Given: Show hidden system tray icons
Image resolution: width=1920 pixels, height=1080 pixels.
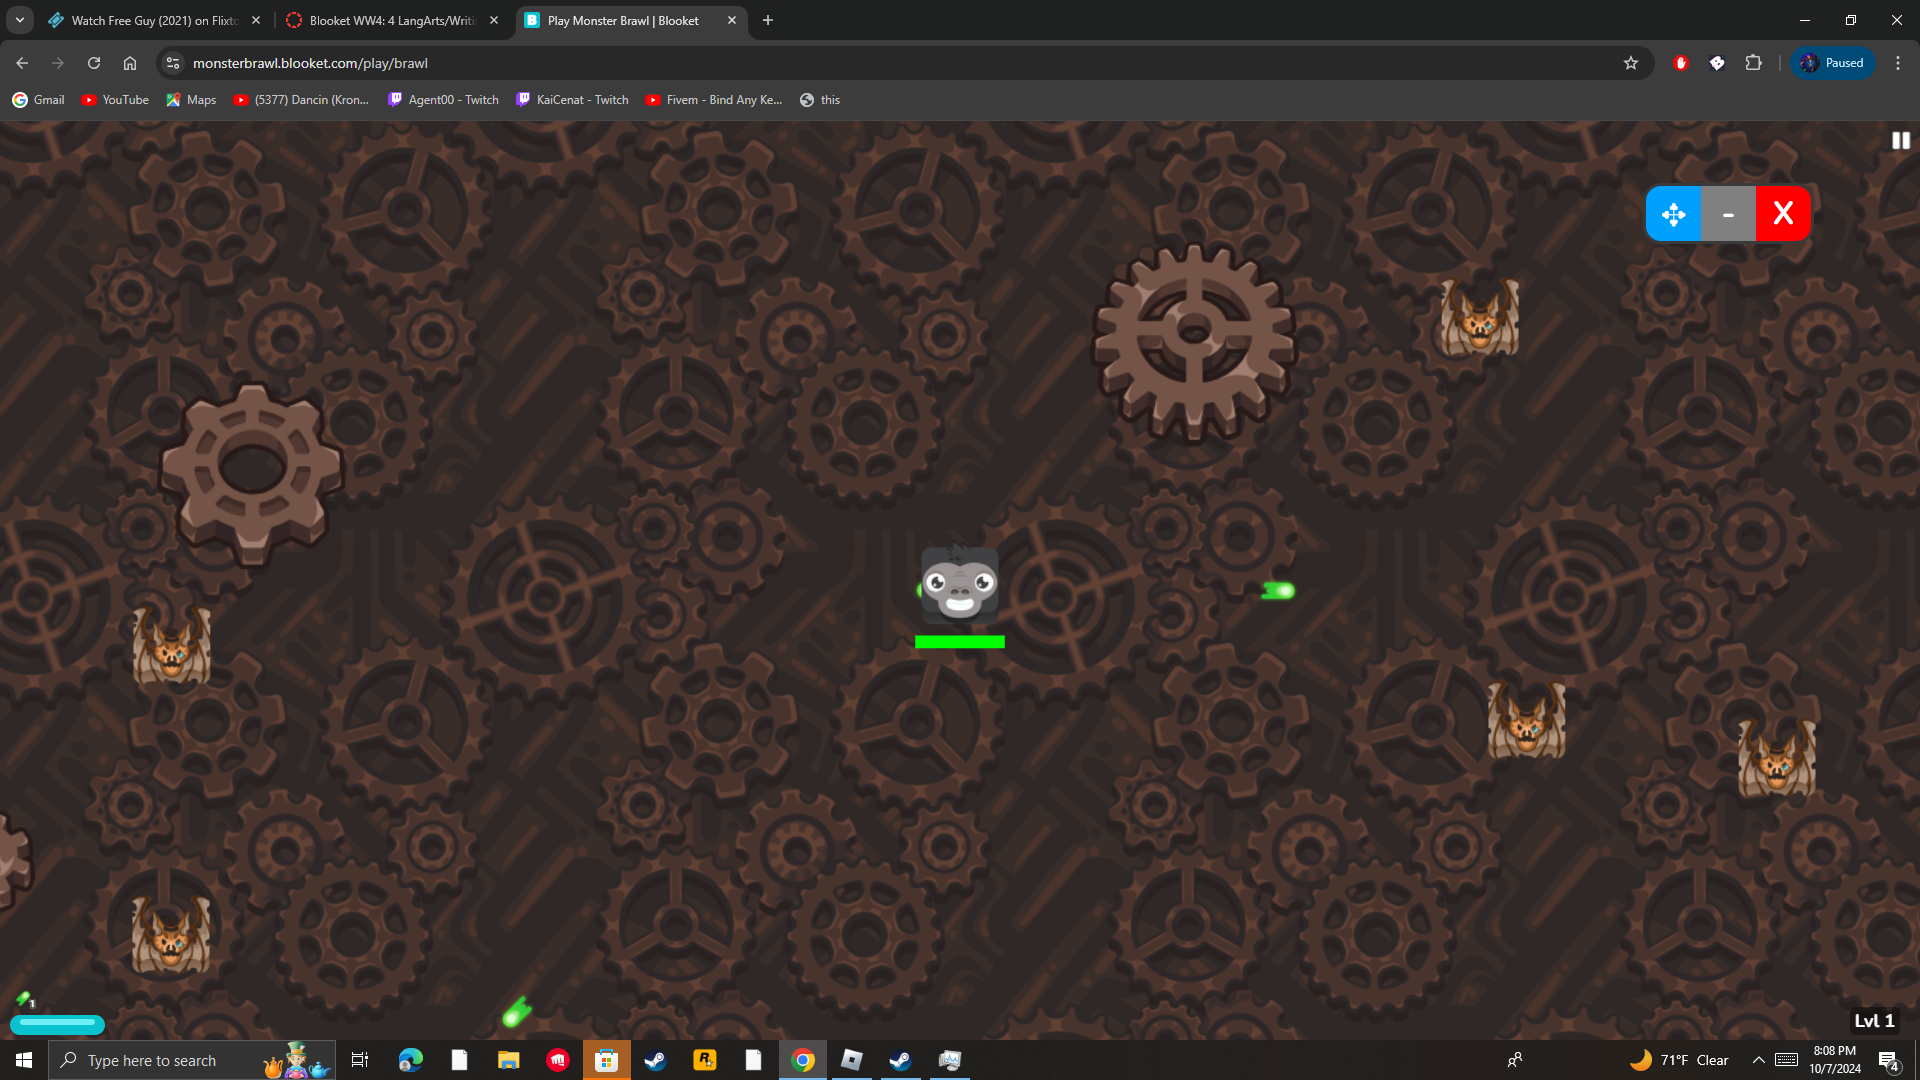Looking at the screenshot, I should pos(1758,1060).
